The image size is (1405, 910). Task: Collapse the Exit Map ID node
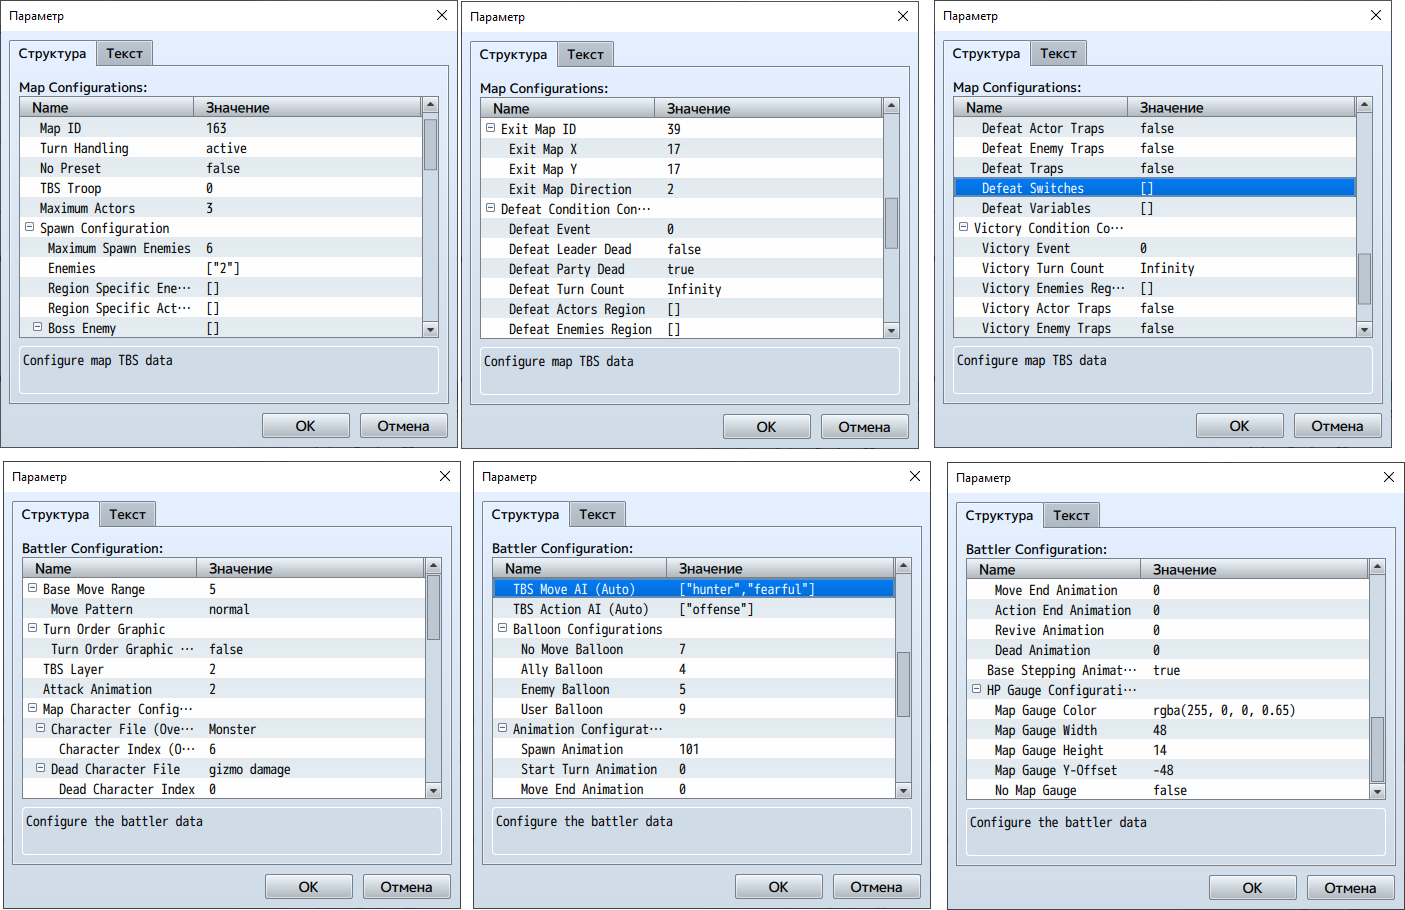coord(490,128)
